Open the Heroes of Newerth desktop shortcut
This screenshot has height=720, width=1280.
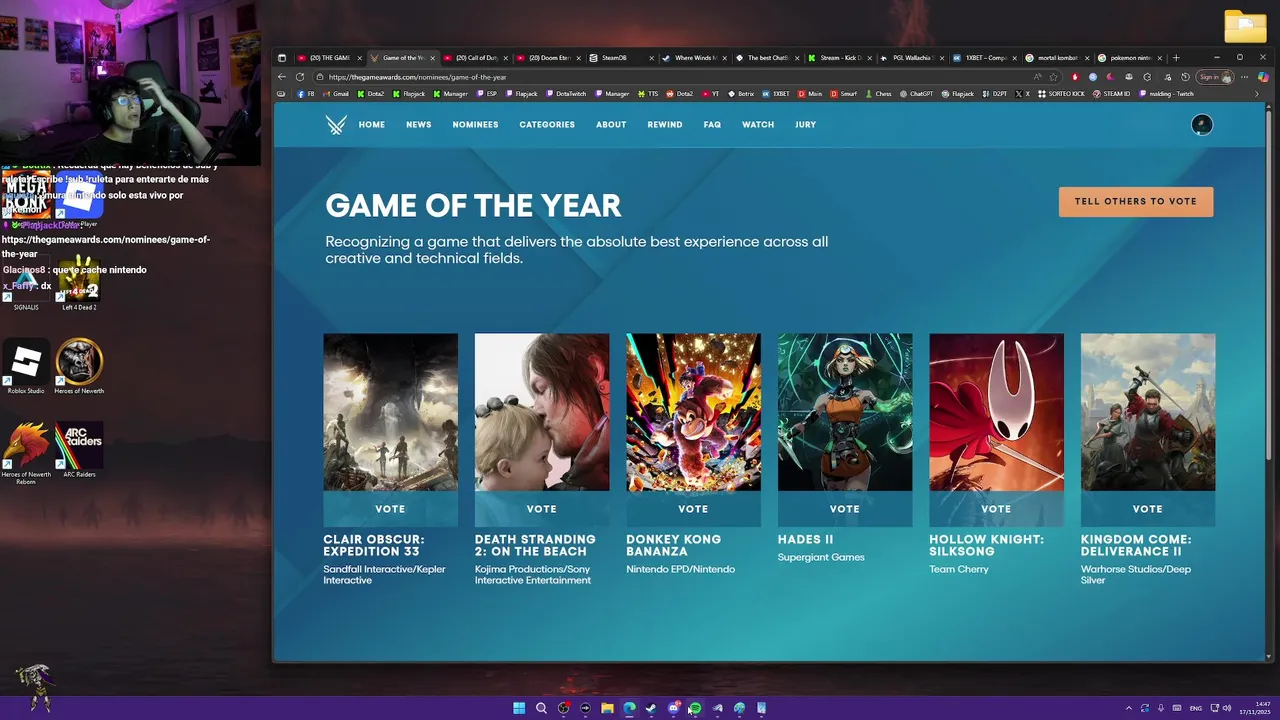coord(79,366)
